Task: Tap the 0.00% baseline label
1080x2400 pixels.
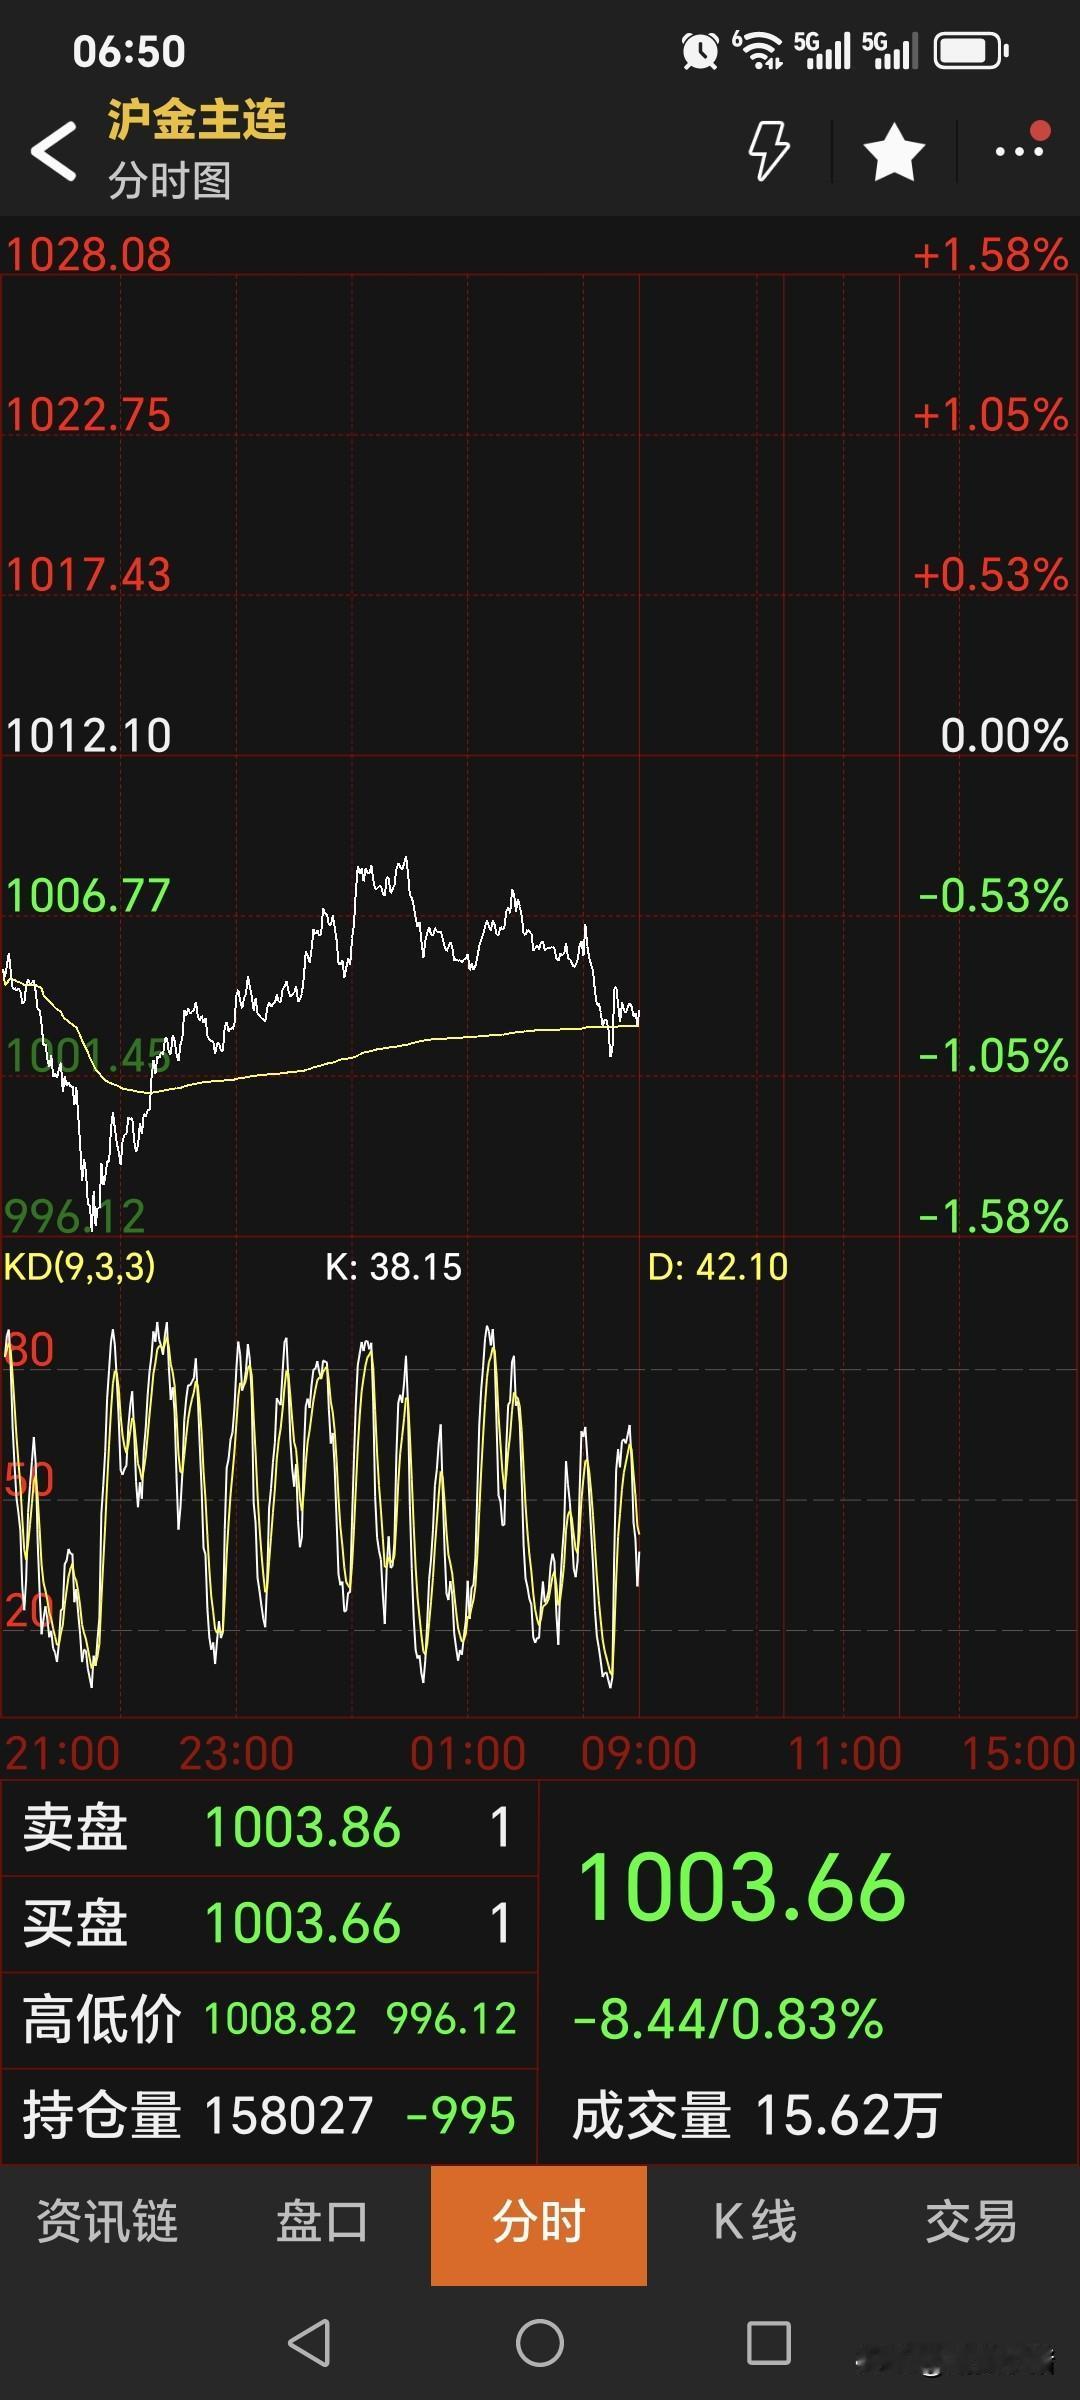Action: pyautogui.click(x=1004, y=736)
